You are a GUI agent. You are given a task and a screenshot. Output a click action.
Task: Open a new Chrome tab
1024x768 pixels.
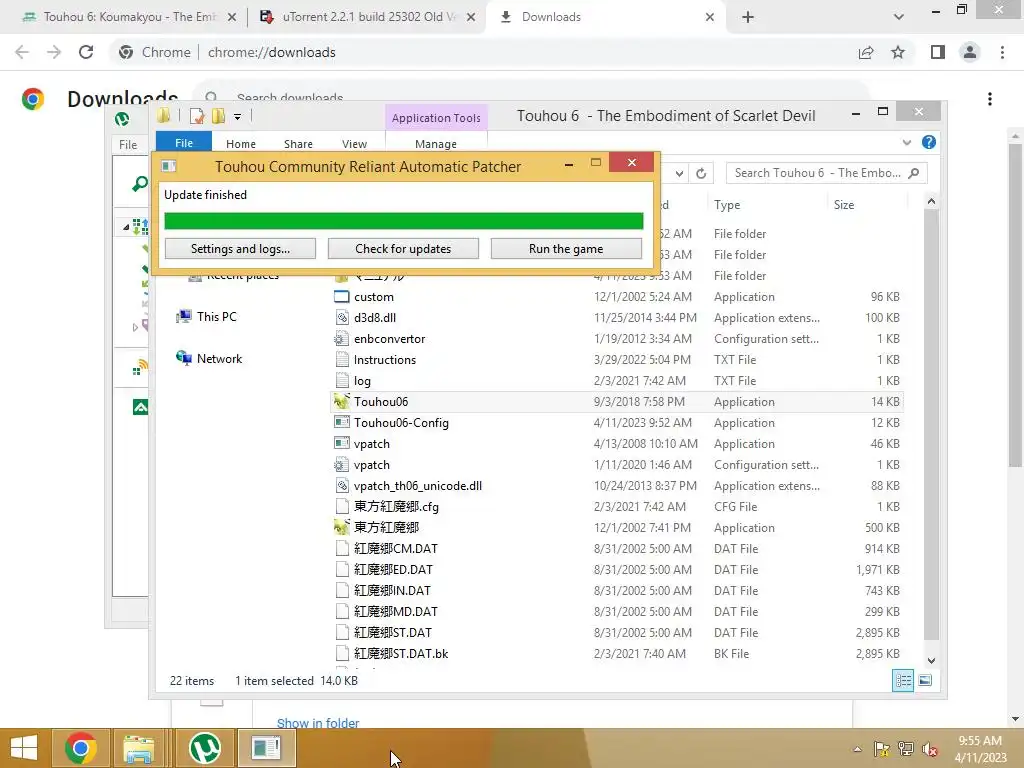click(x=748, y=17)
